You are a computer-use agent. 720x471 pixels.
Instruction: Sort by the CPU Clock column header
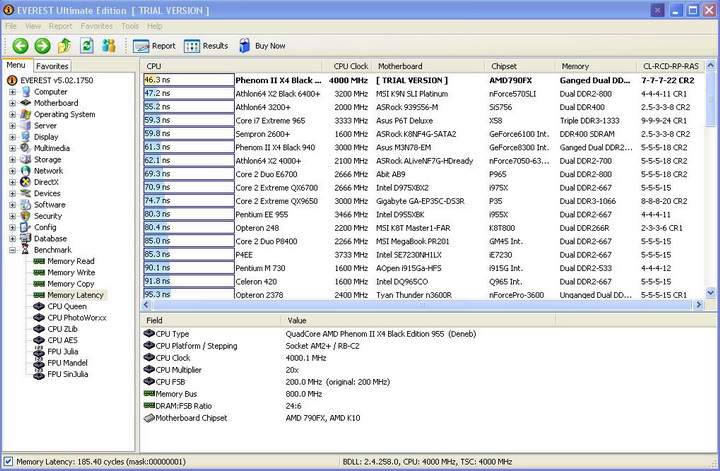click(x=347, y=66)
